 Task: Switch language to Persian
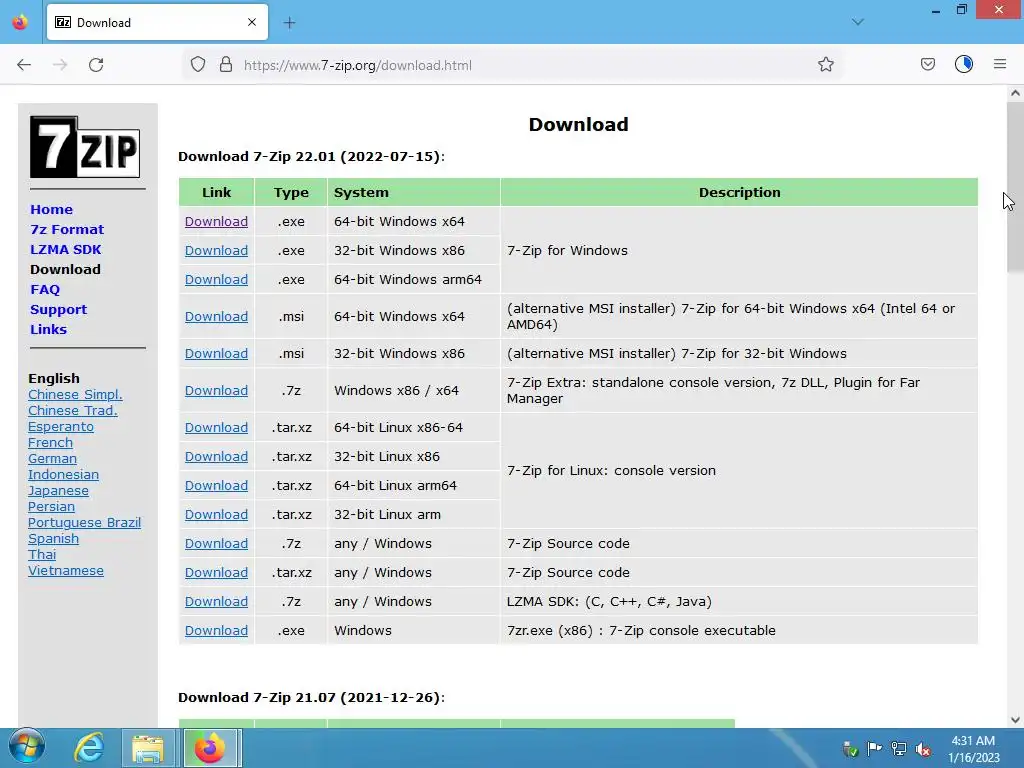pyautogui.click(x=51, y=506)
